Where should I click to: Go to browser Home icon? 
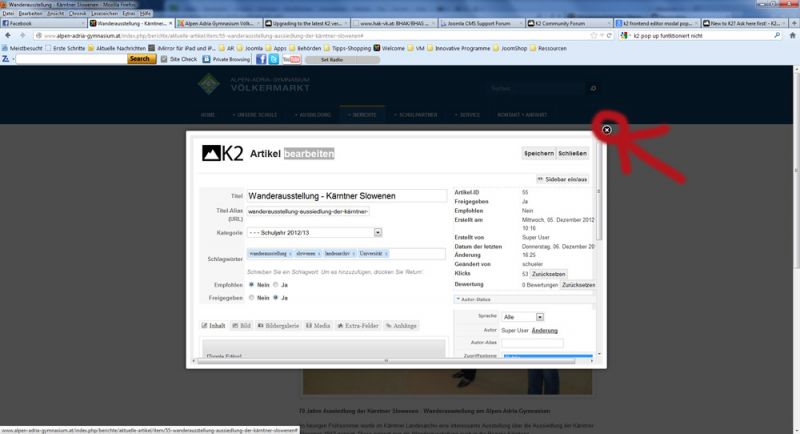792,36
